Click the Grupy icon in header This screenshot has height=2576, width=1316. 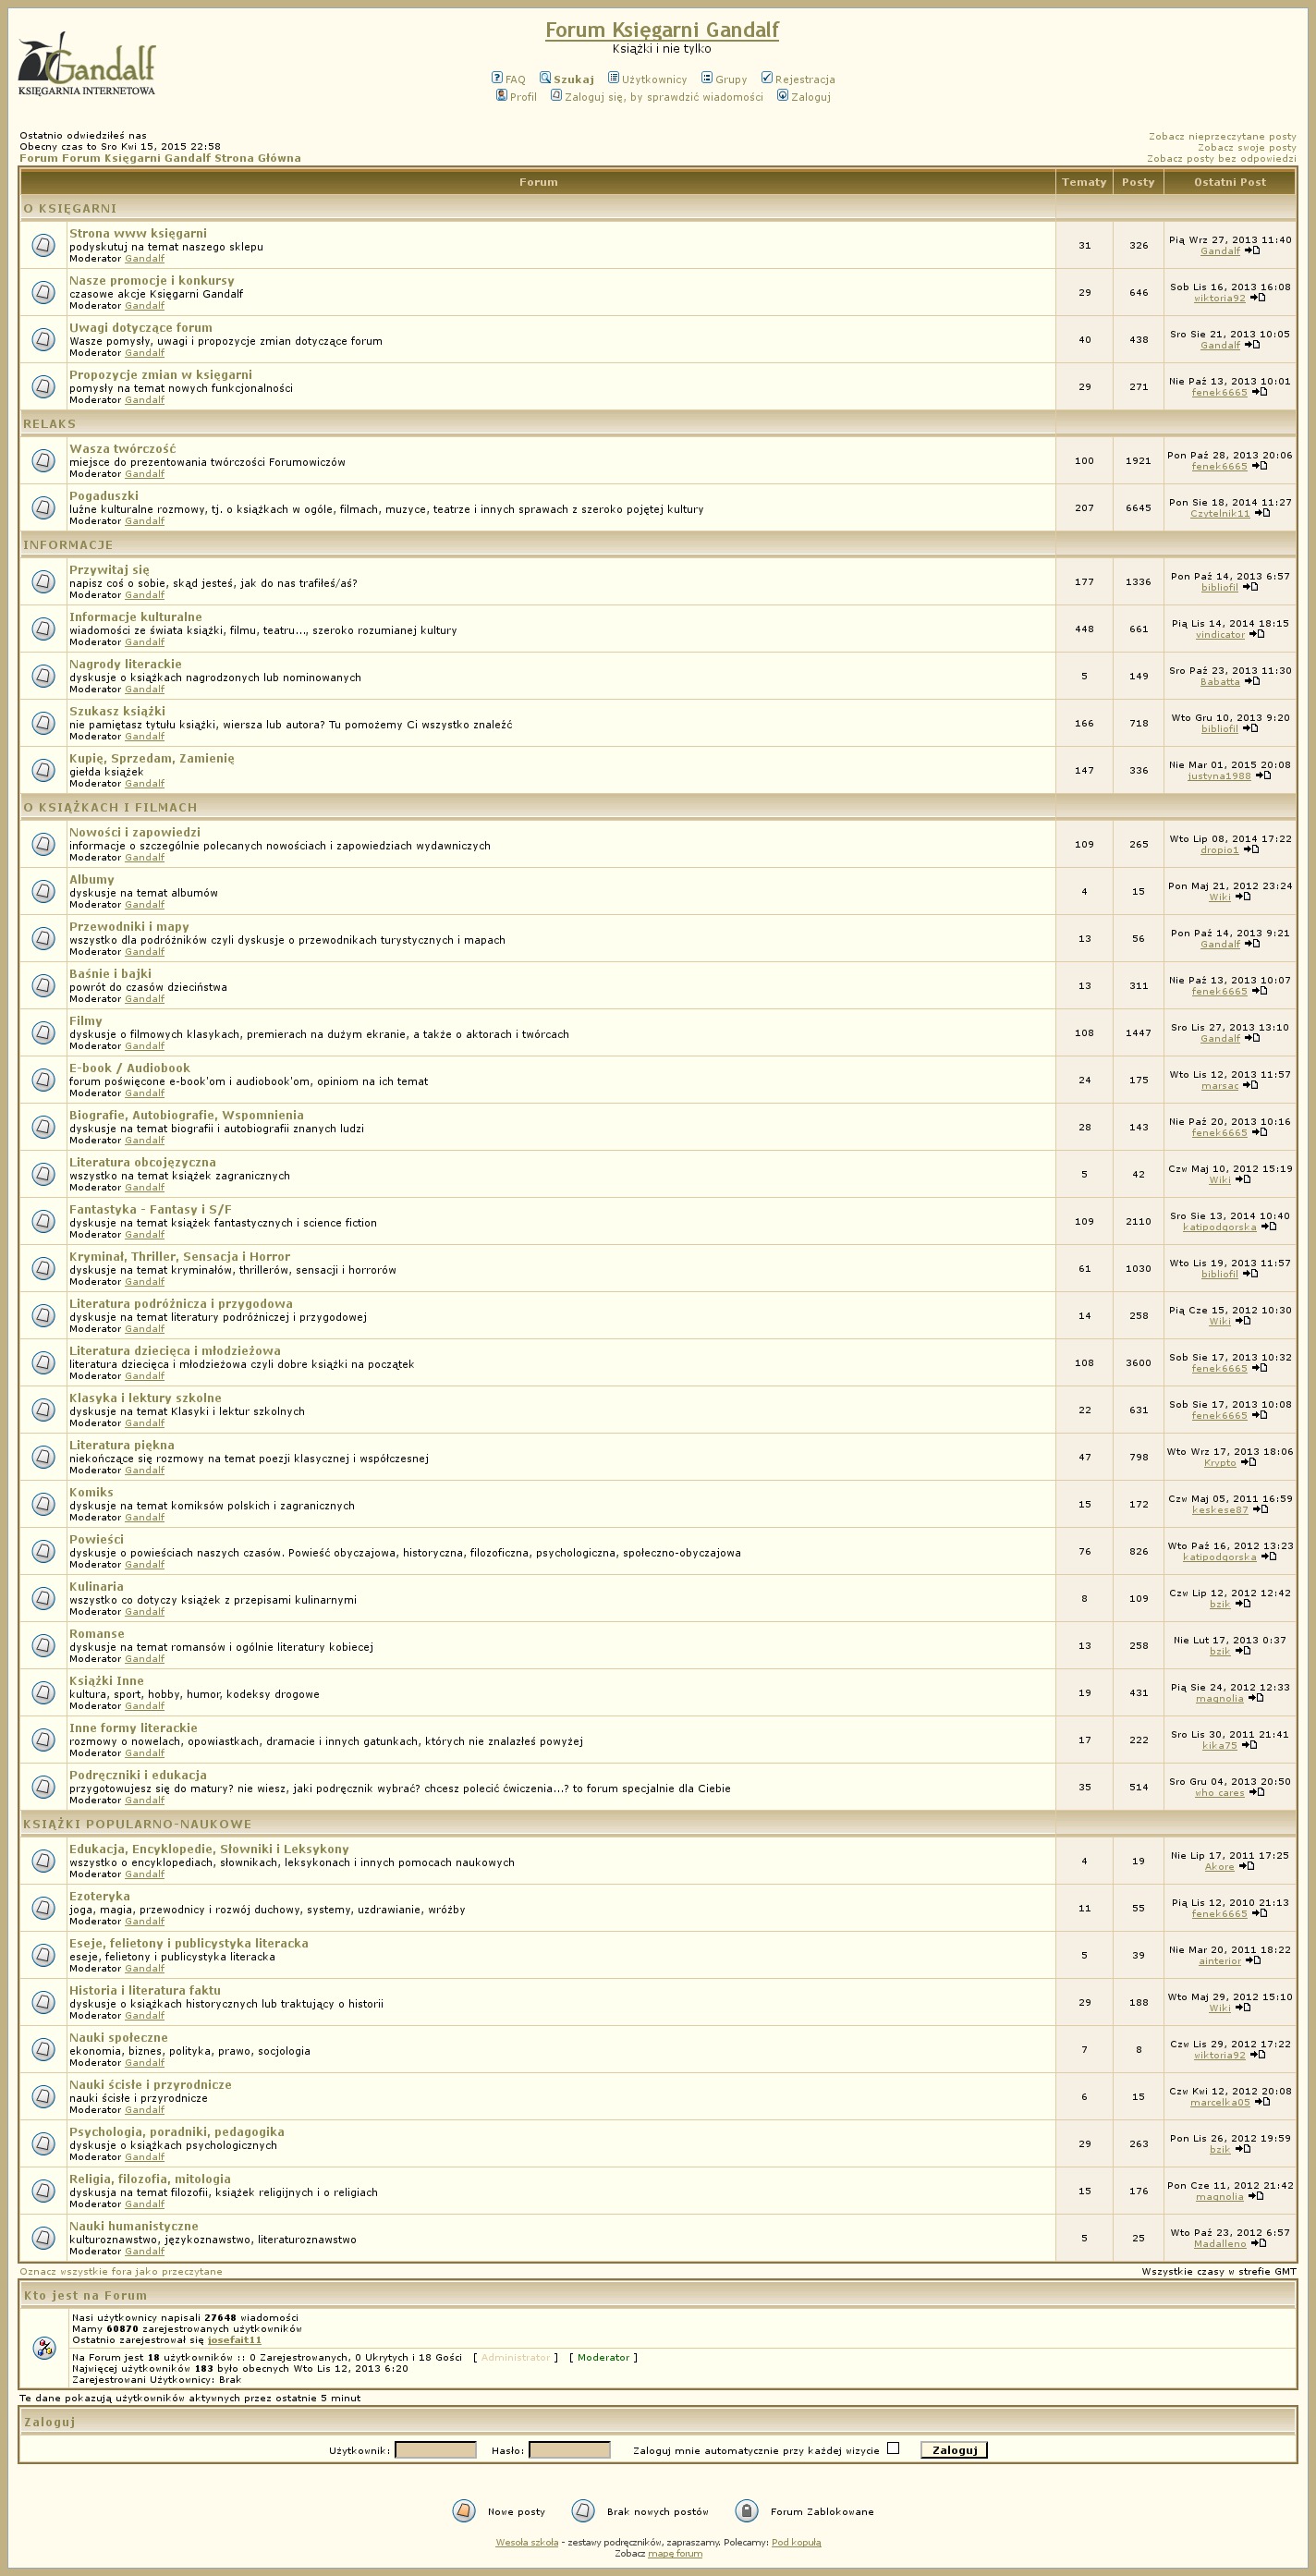[x=707, y=78]
